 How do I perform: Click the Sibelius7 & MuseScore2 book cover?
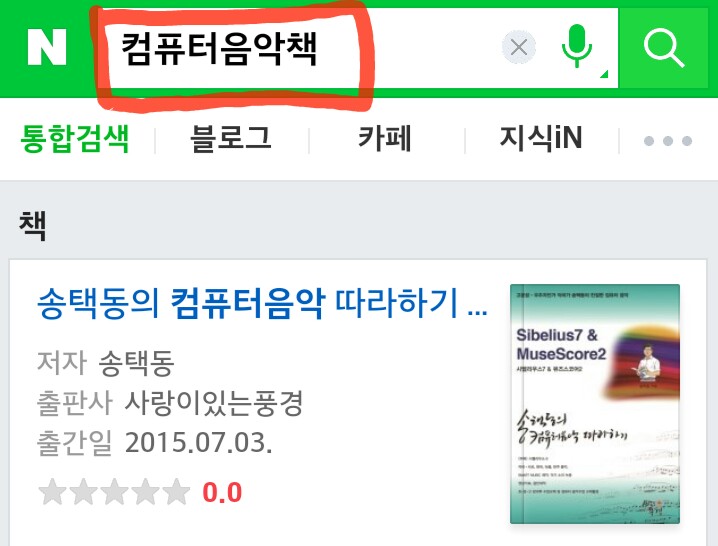(x=595, y=404)
